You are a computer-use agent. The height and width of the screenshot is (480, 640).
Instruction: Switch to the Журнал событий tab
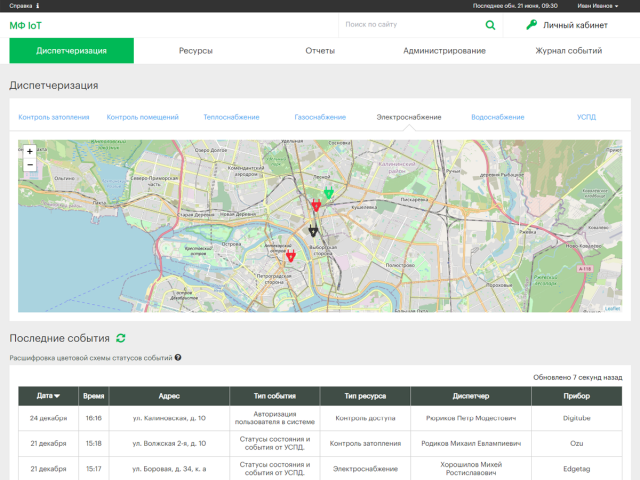click(568, 51)
